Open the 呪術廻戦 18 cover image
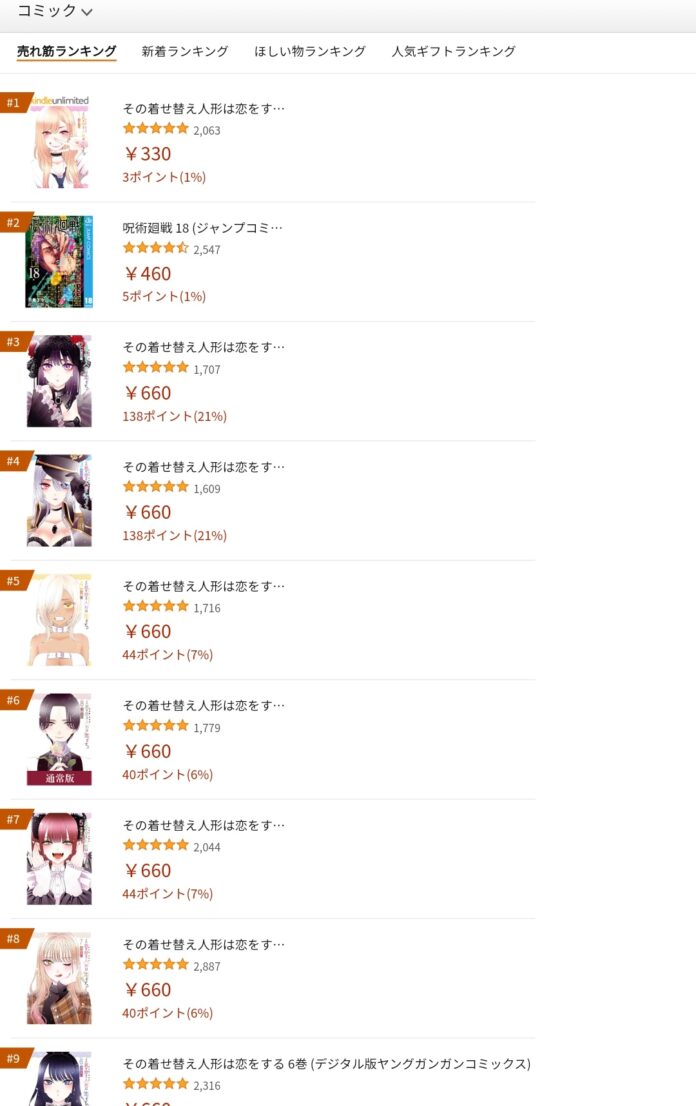This screenshot has width=696, height=1106. [x=59, y=261]
